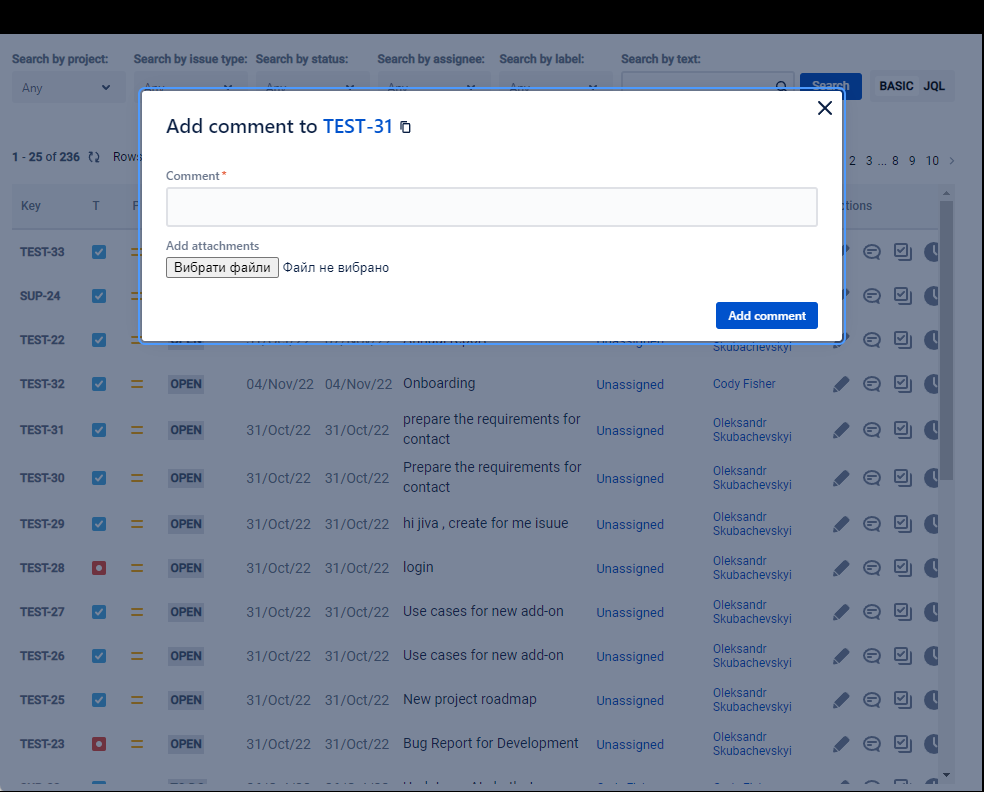Image resolution: width=984 pixels, height=792 pixels.
Task: Click the next page chevron arrow
Action: [x=951, y=161]
